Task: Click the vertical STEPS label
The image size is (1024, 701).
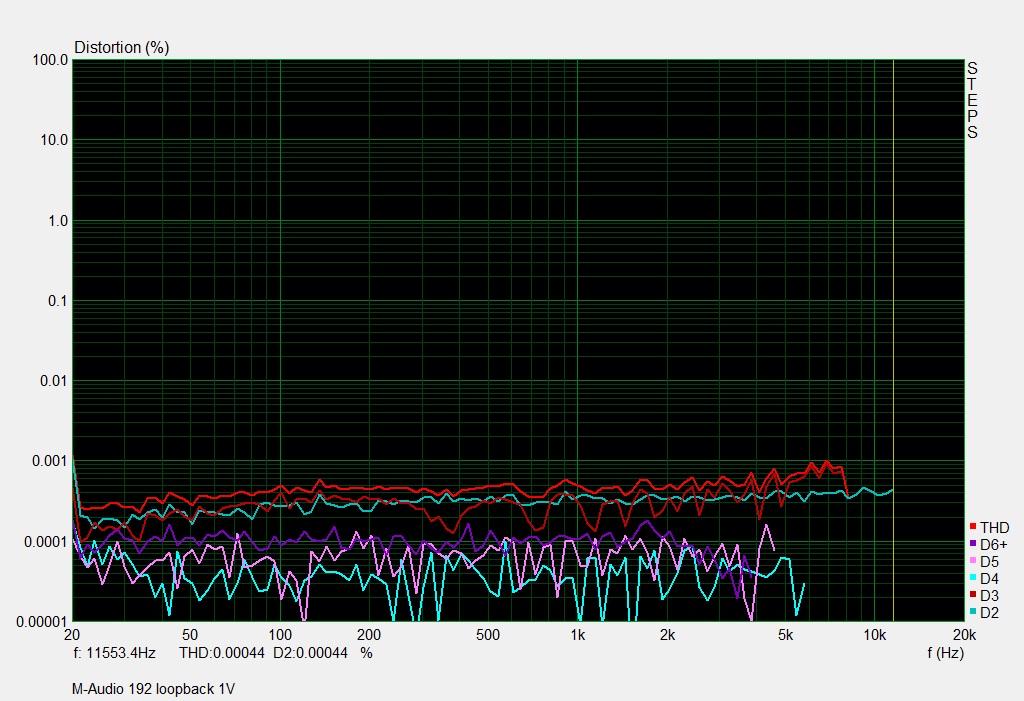Action: pos(972,100)
